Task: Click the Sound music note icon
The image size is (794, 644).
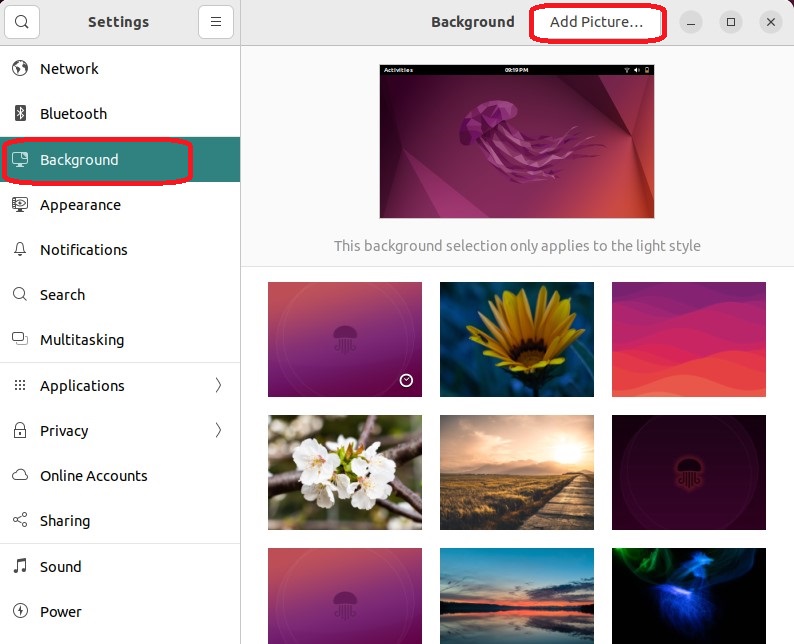Action: (20, 567)
